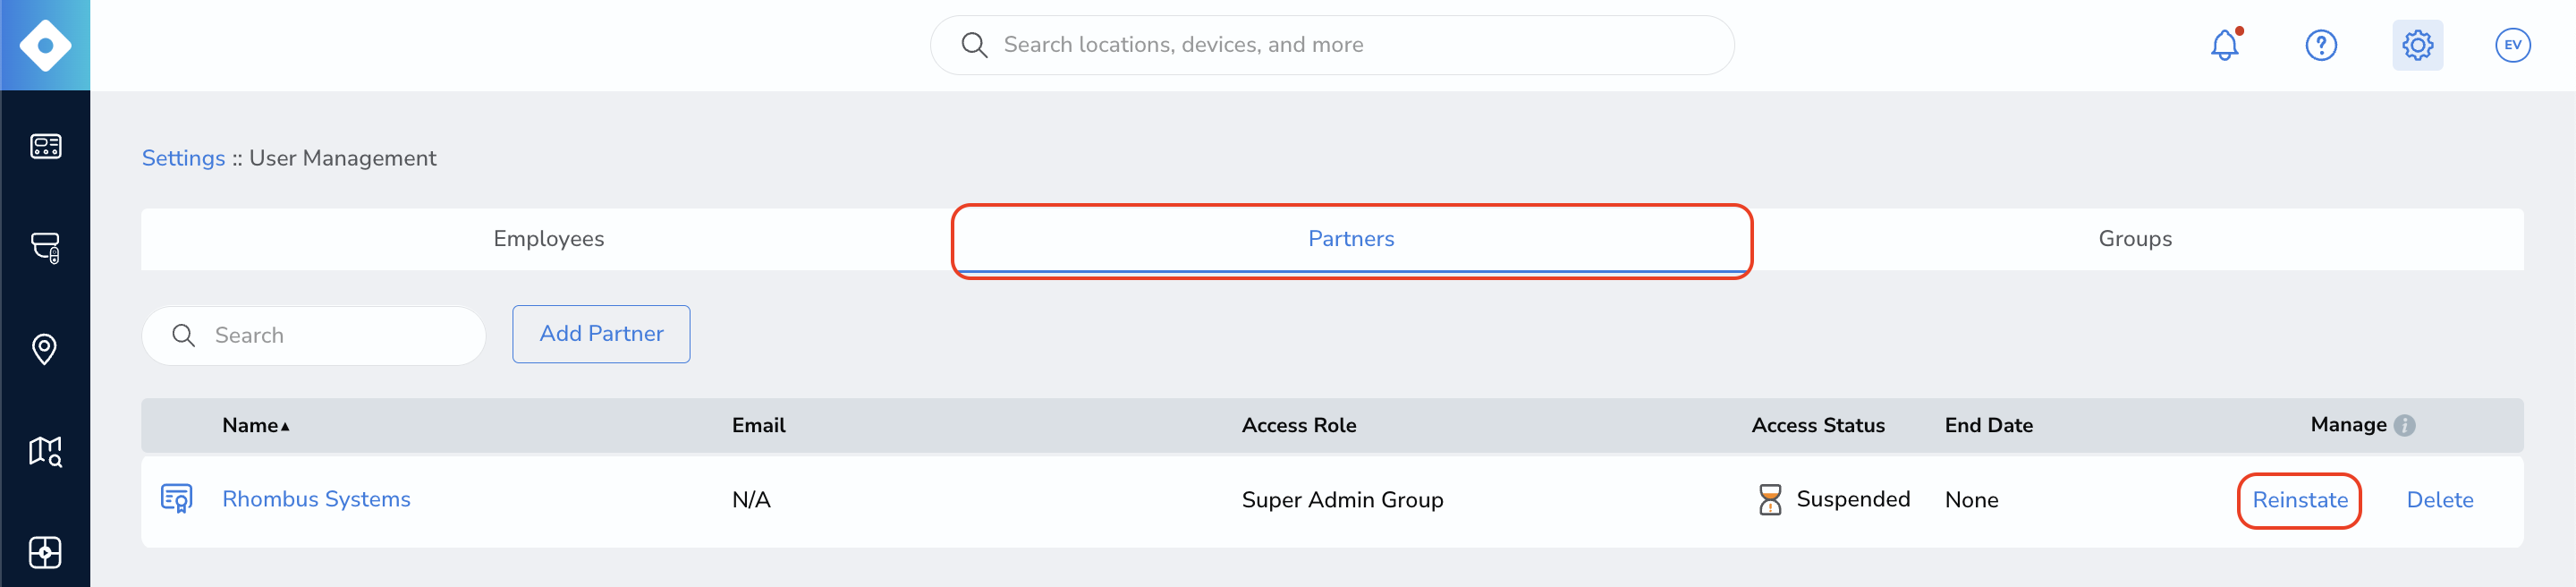Click the partner Search input field
This screenshot has height=587, width=2576.
click(314, 335)
